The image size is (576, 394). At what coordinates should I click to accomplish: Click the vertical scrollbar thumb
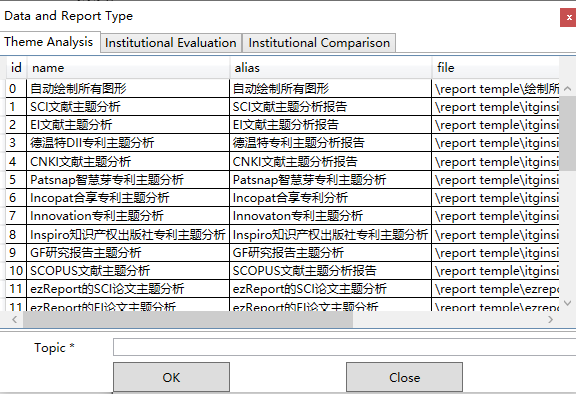coord(568,134)
